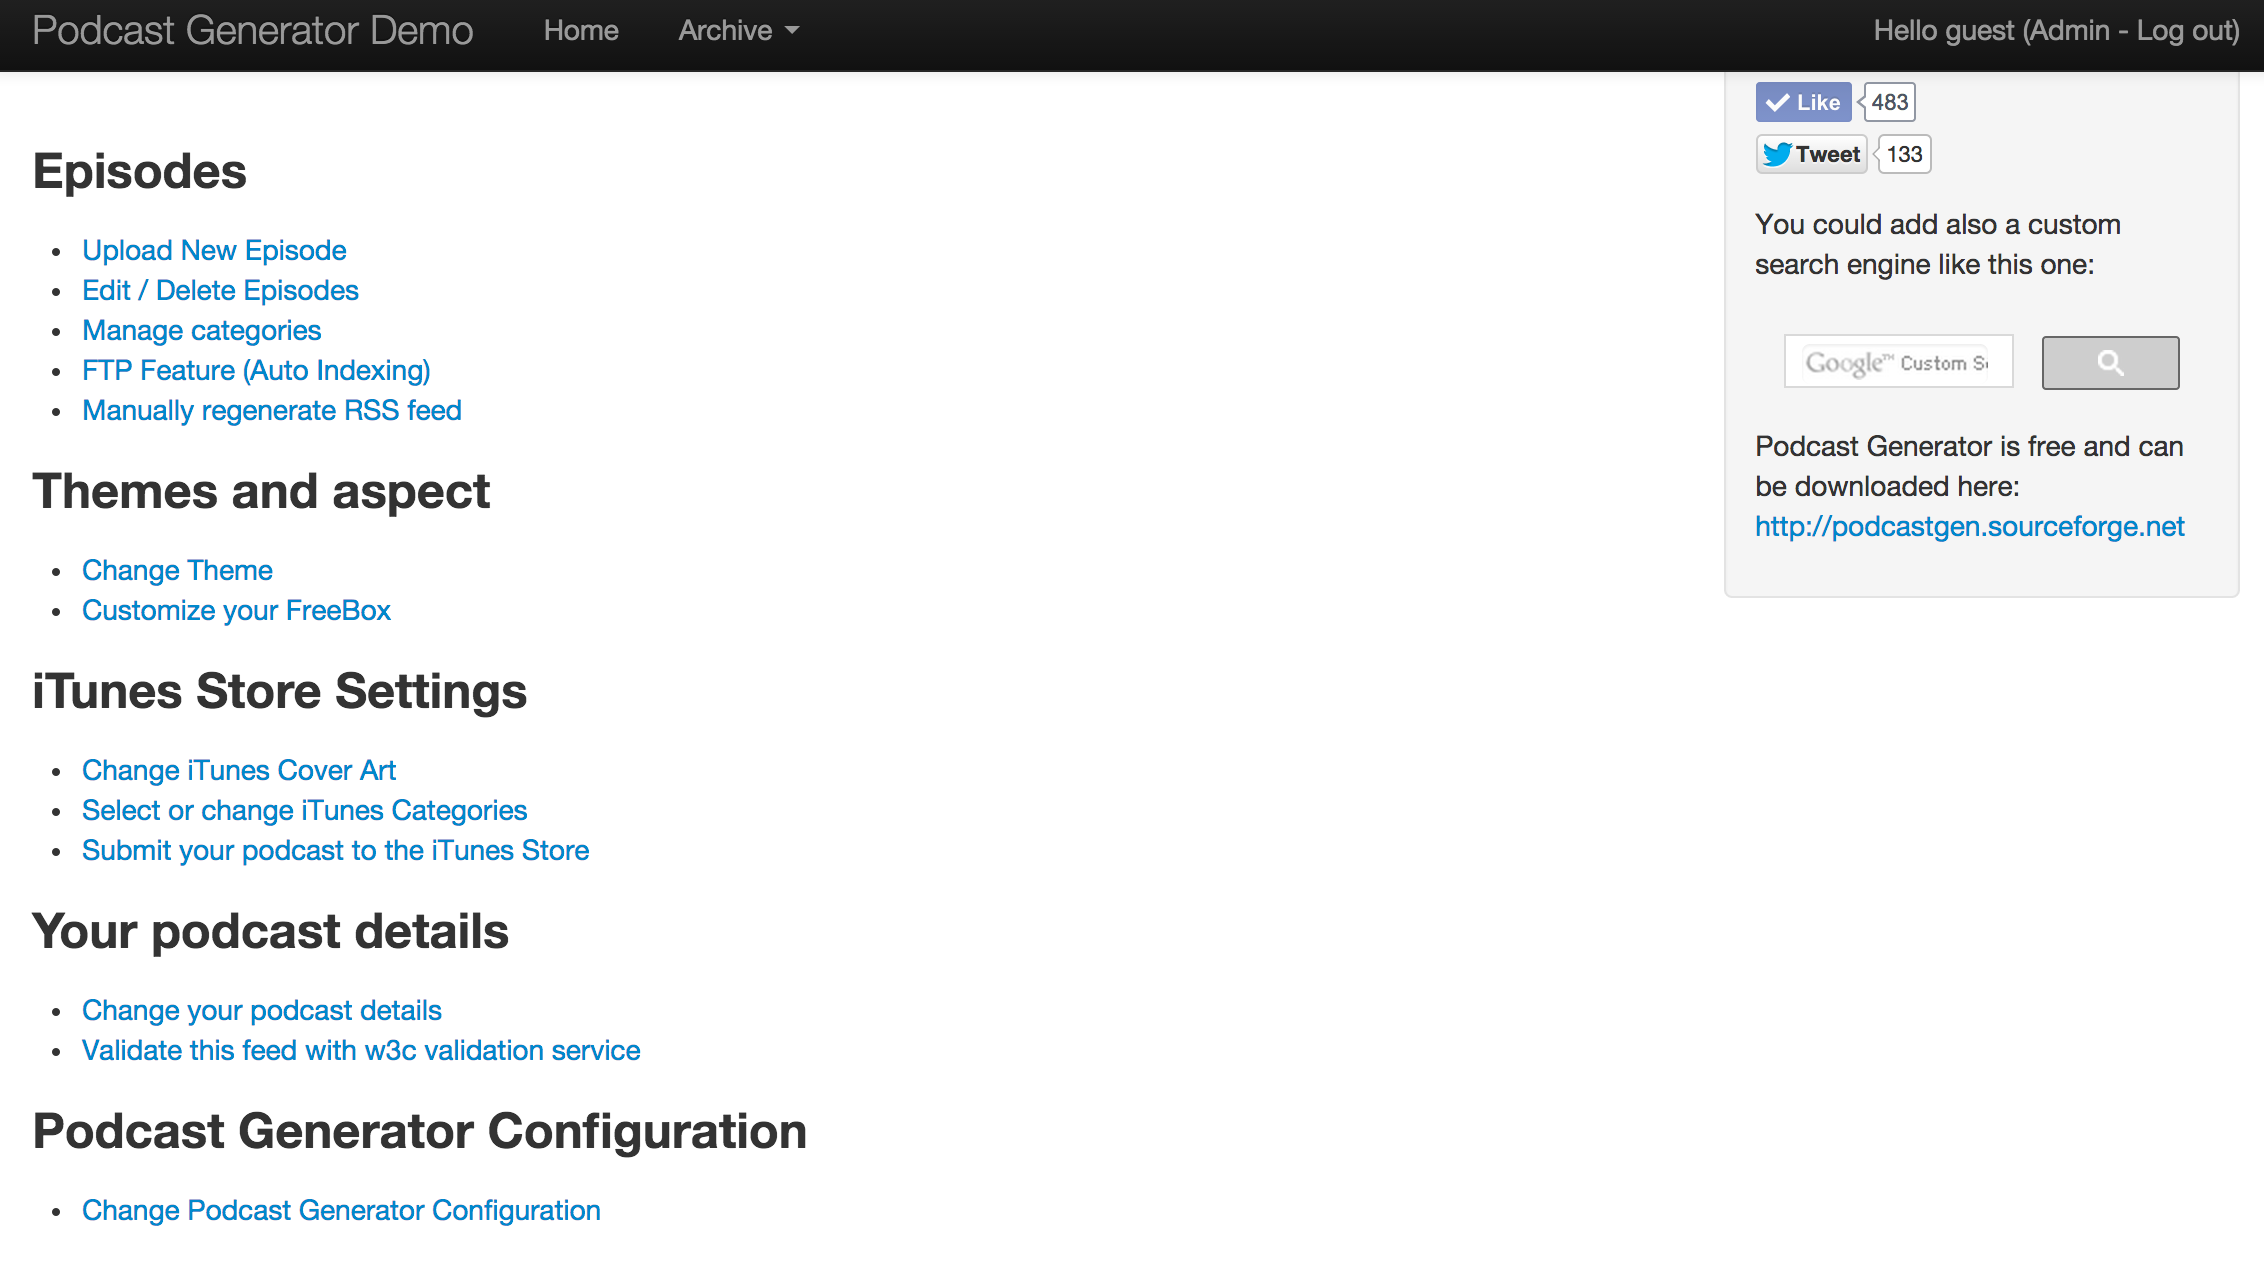2264x1268 pixels.
Task: Open FTP Feature (Auto Indexing)
Action: click(256, 370)
